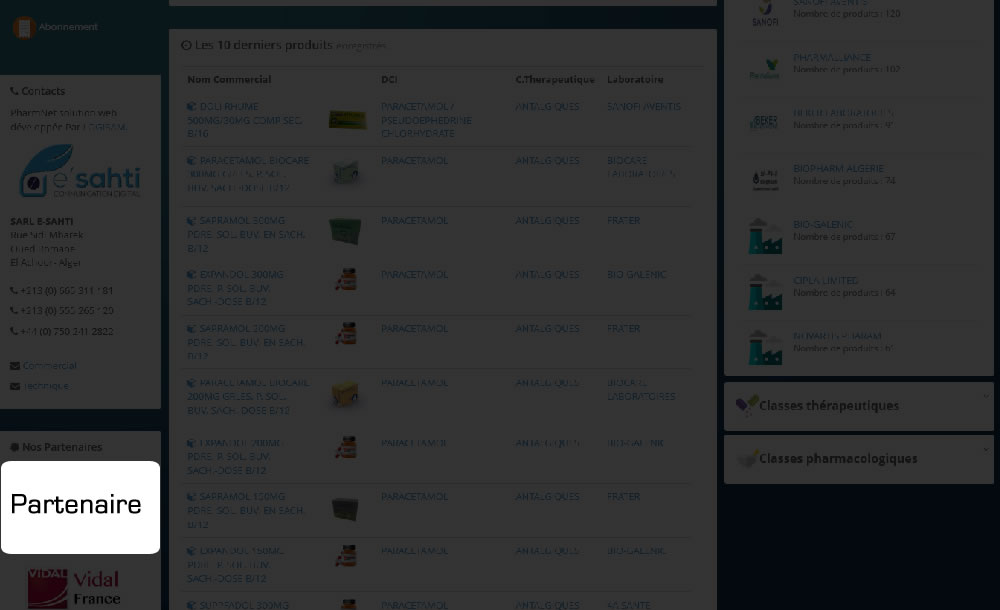The width and height of the screenshot is (1000, 610).
Task: Open the Sapramol 300MG product image
Action: pyautogui.click(x=346, y=231)
